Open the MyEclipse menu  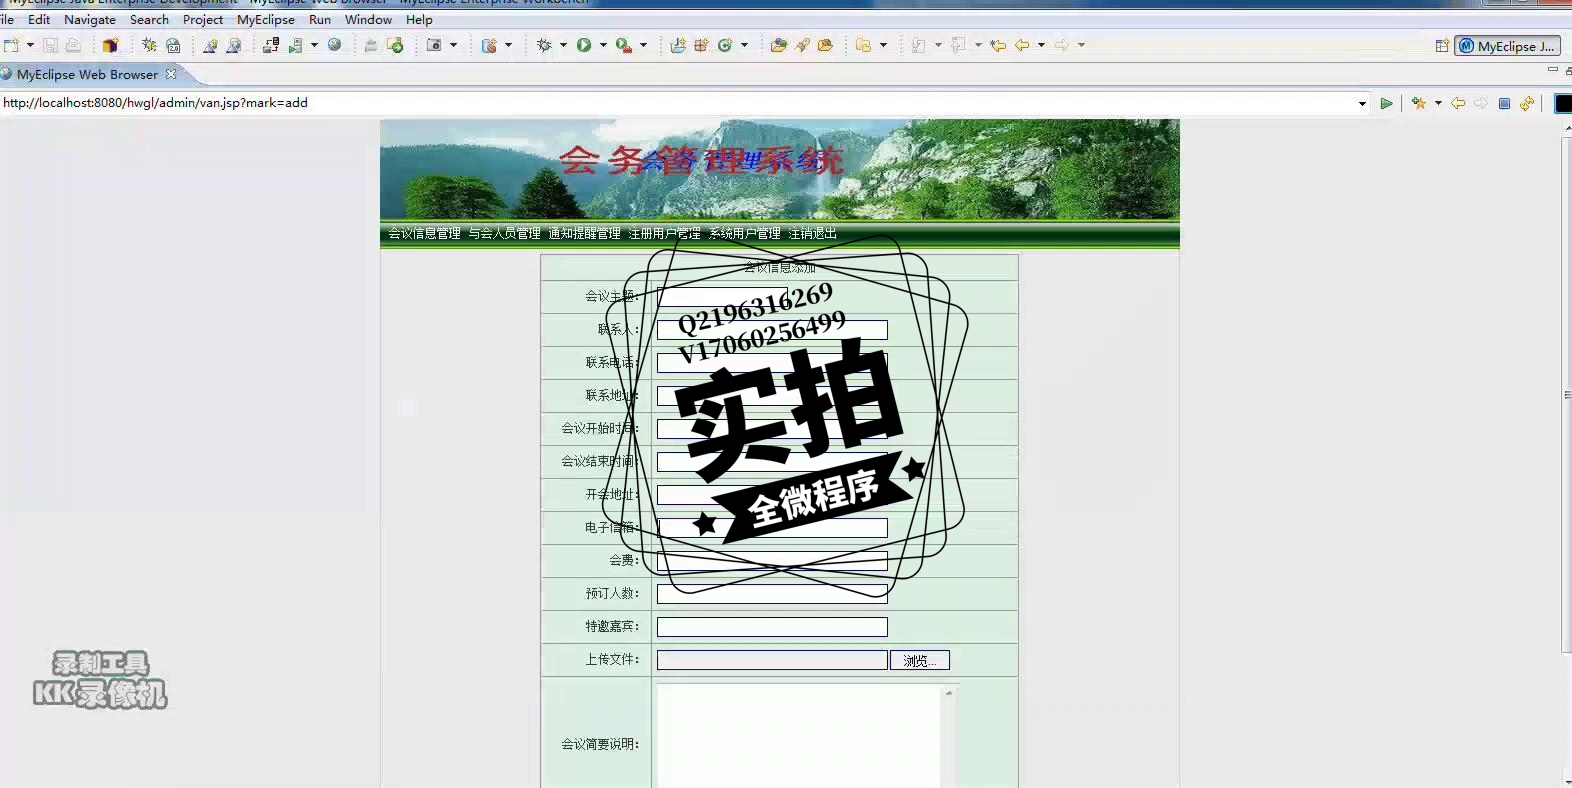[x=266, y=20]
